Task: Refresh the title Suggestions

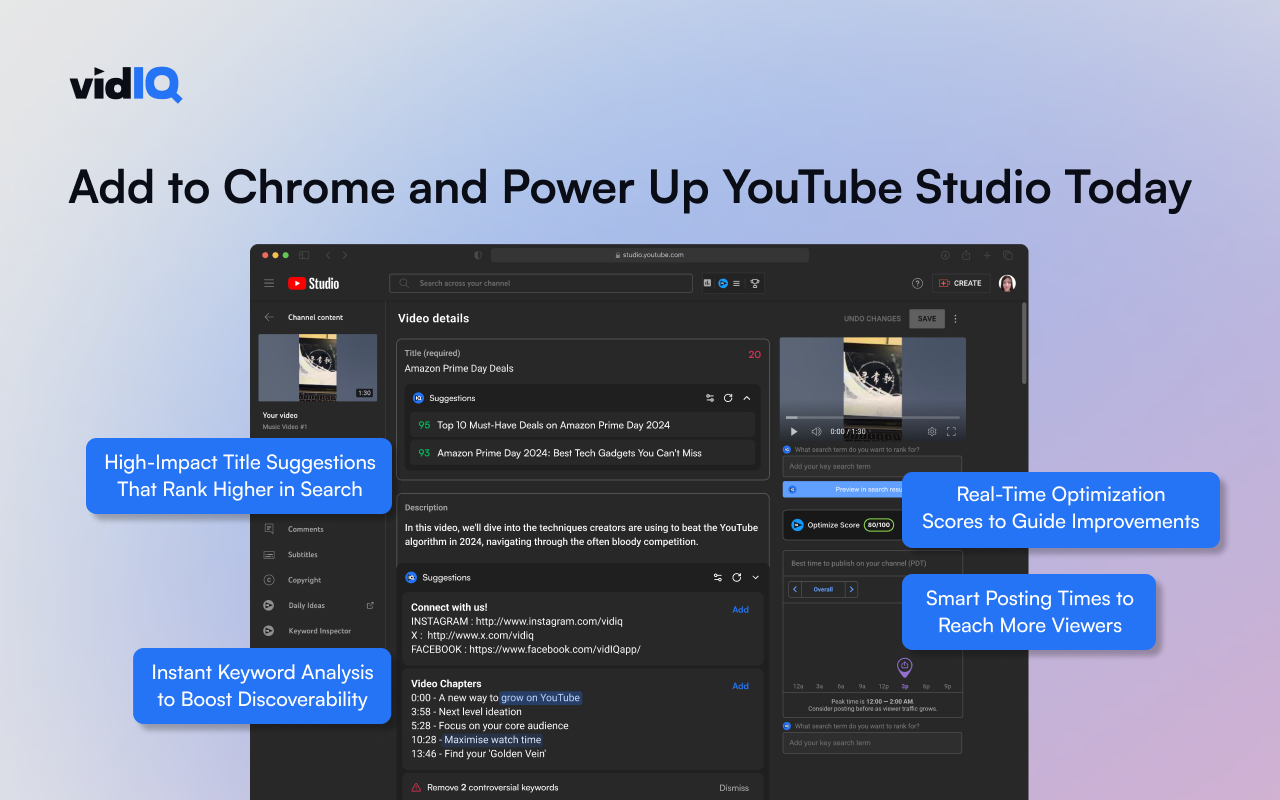Action: point(728,398)
